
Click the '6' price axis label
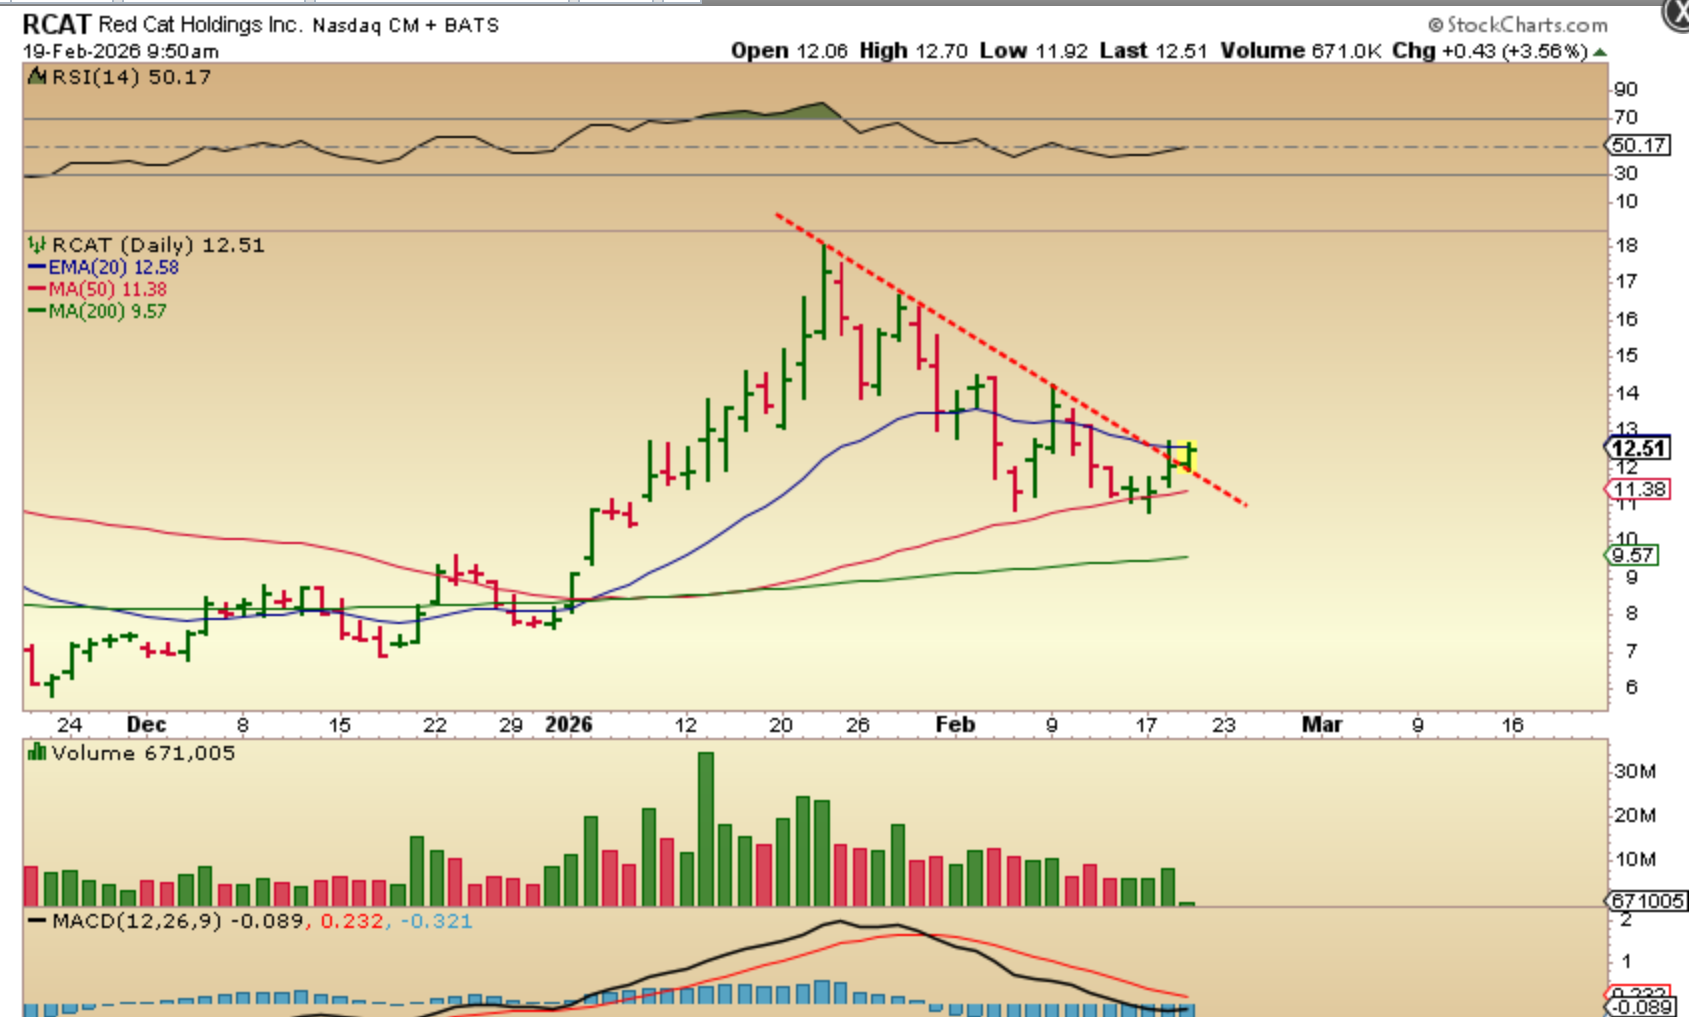point(1631,687)
